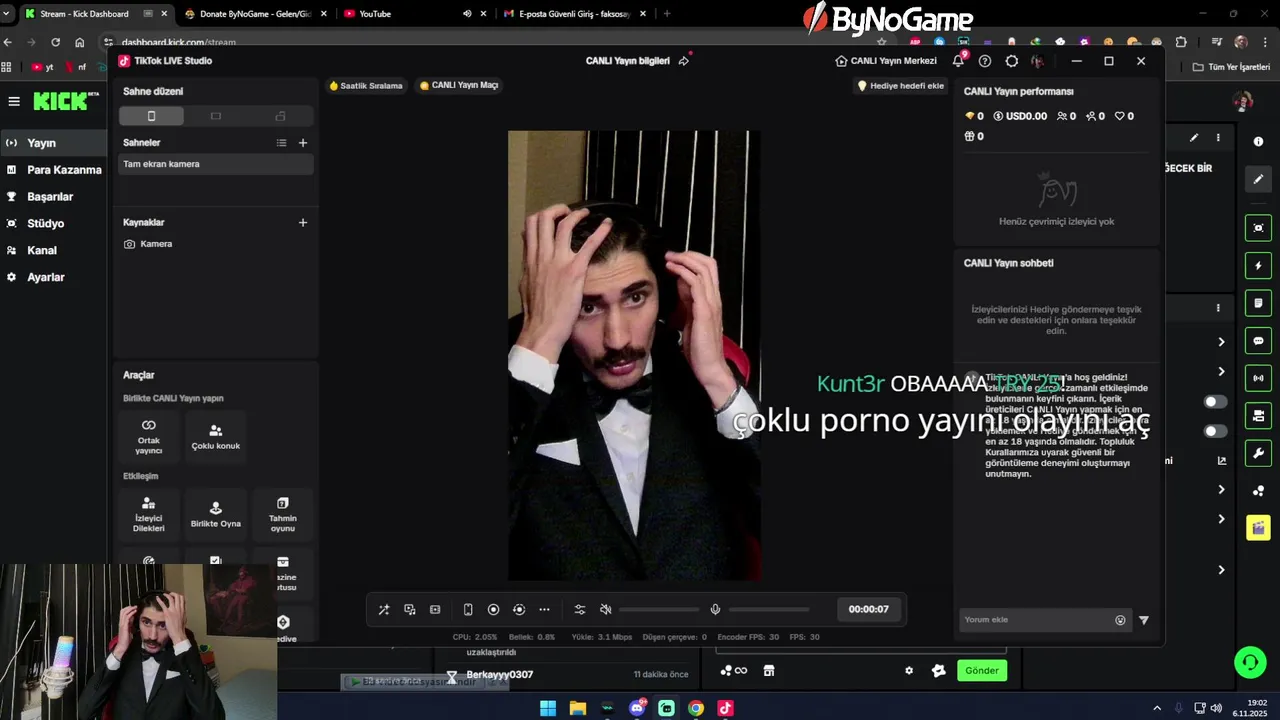The width and height of the screenshot is (1280, 720).
Task: Open CANLI Yayın Maçı
Action: pyautogui.click(x=459, y=86)
